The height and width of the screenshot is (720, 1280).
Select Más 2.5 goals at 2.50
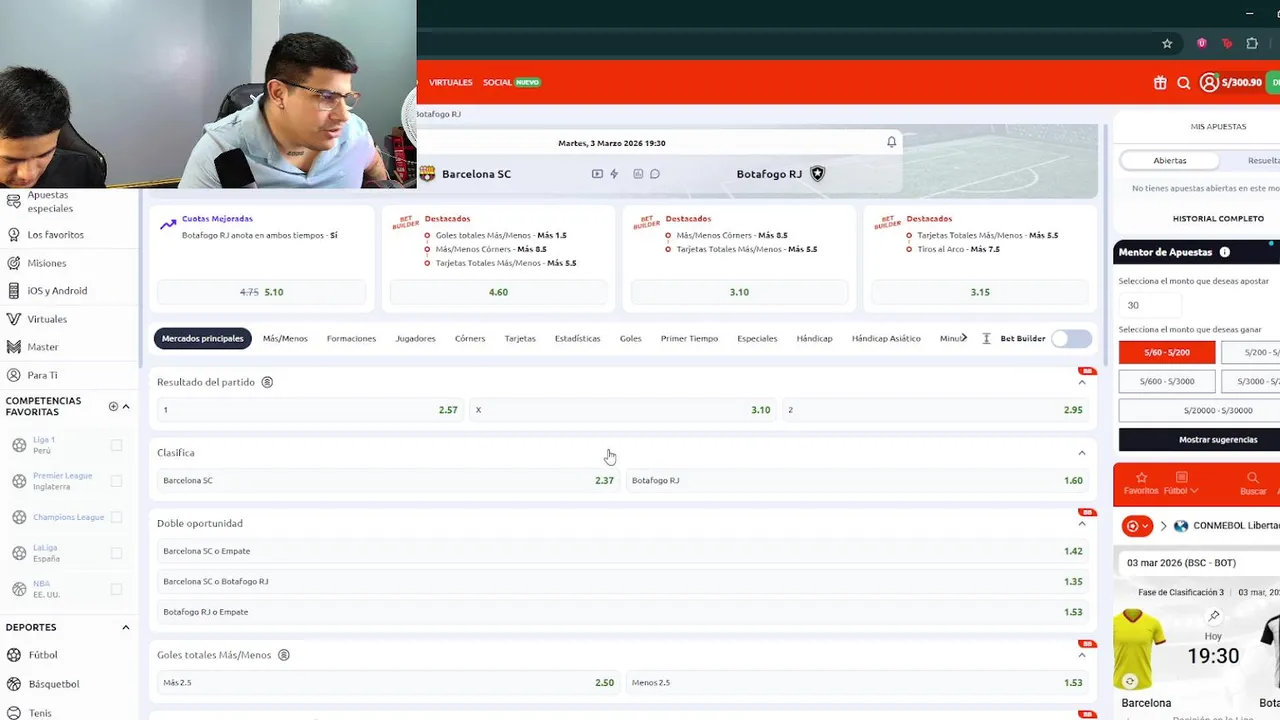tap(388, 683)
